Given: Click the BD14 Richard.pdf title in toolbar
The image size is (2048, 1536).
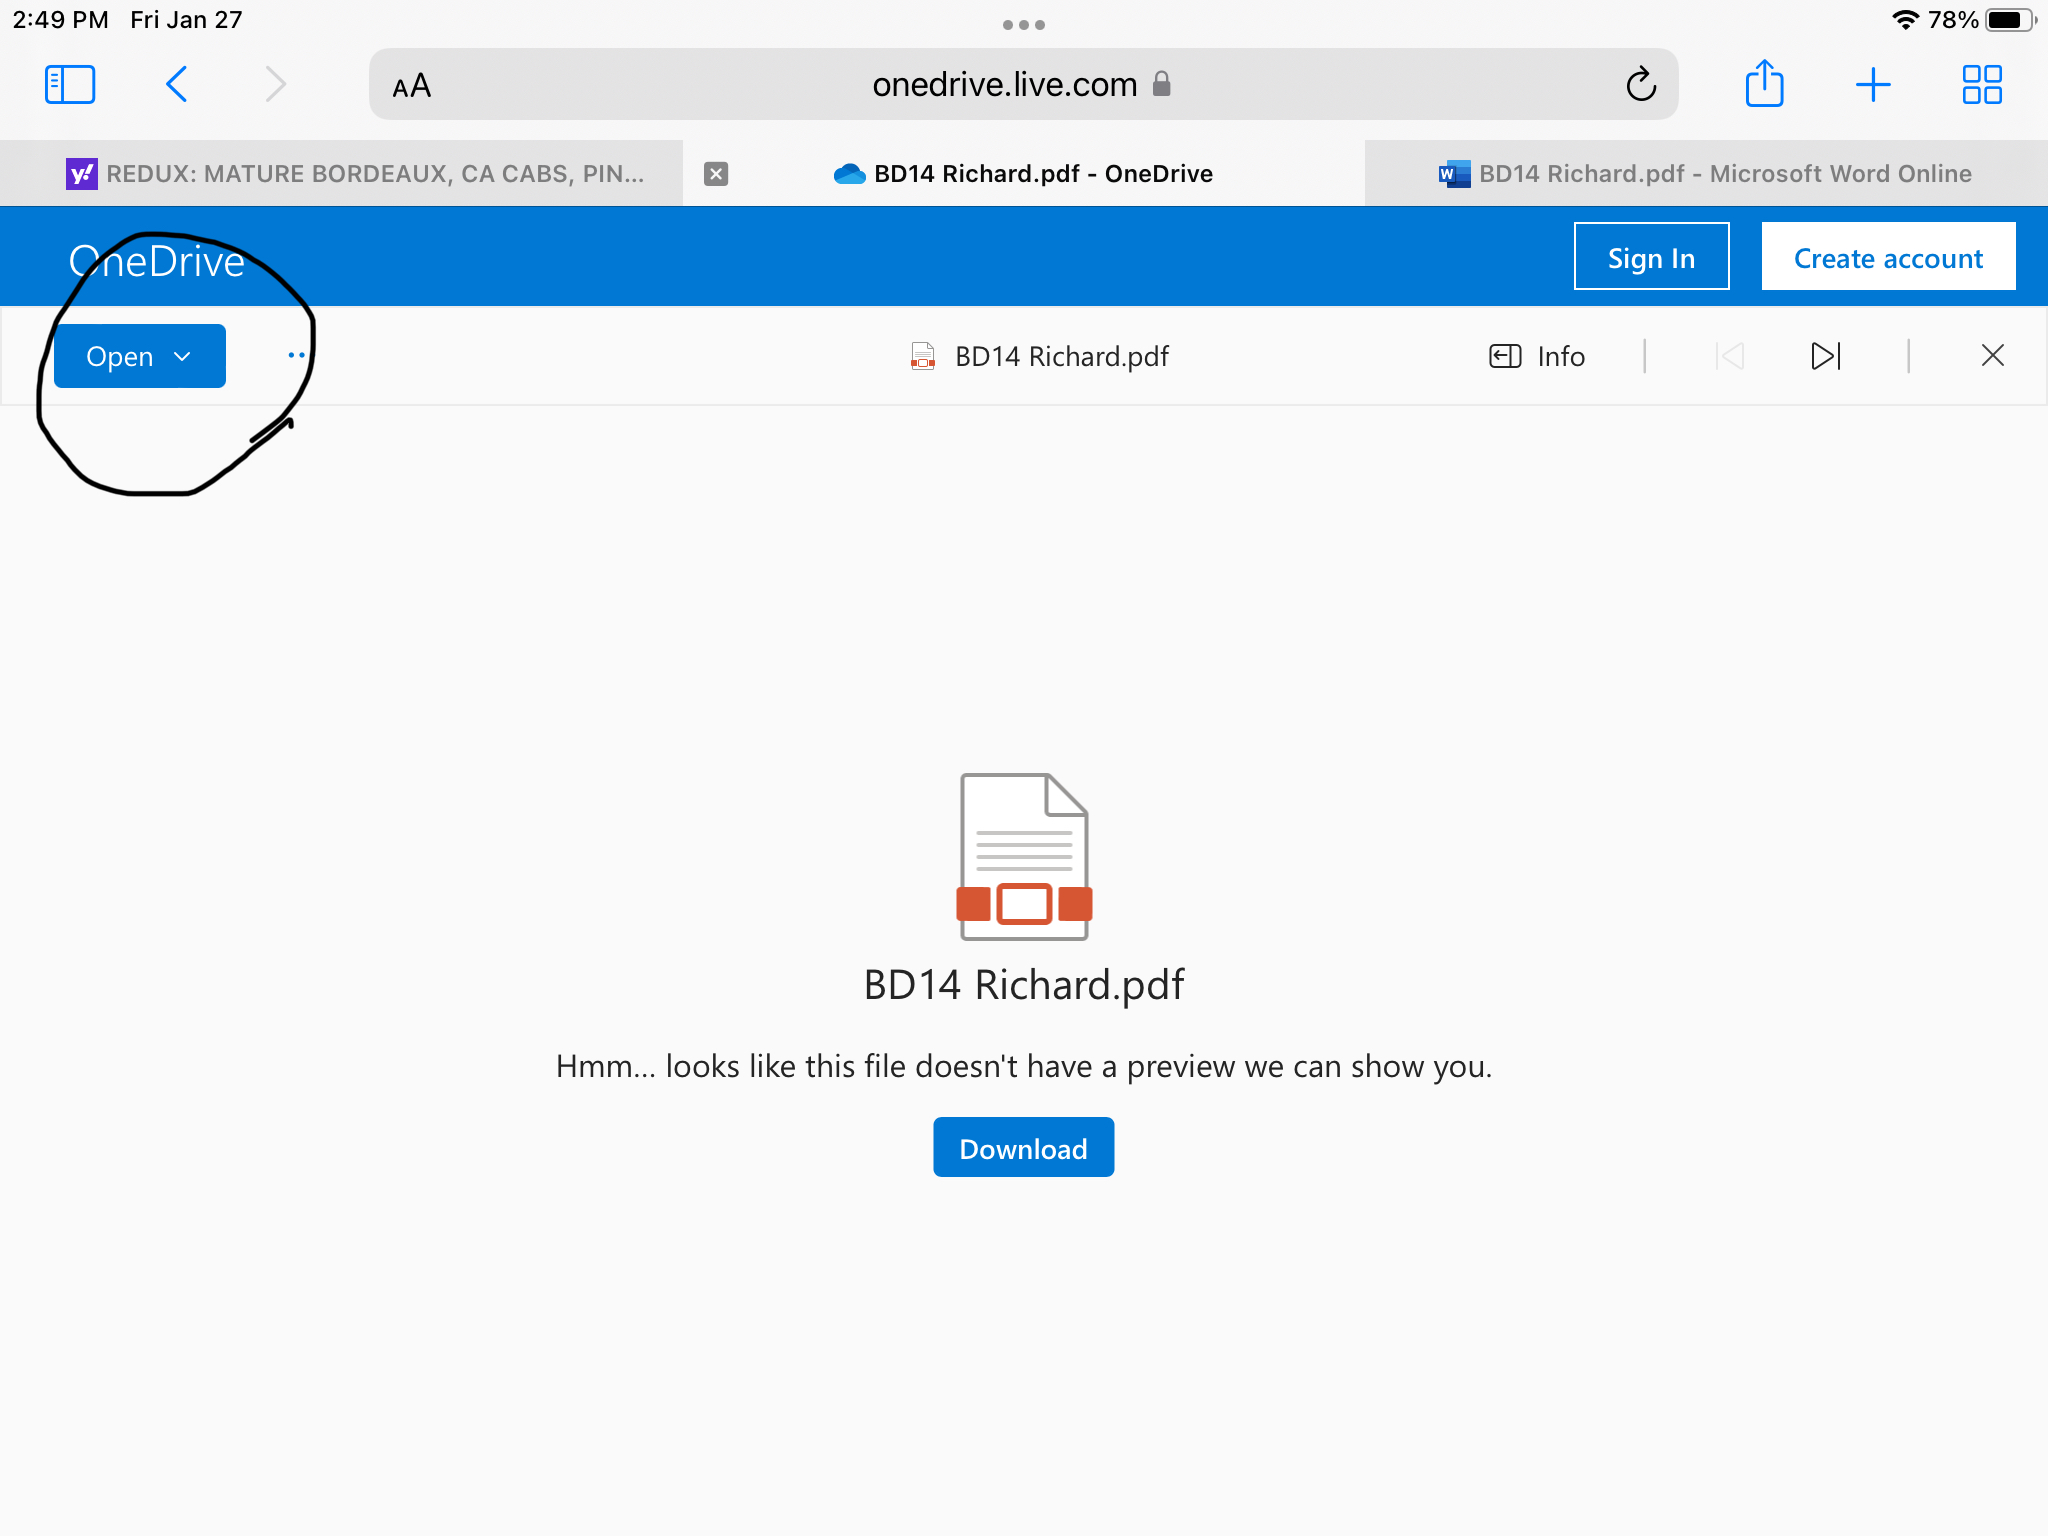Looking at the screenshot, I should 1061,357.
